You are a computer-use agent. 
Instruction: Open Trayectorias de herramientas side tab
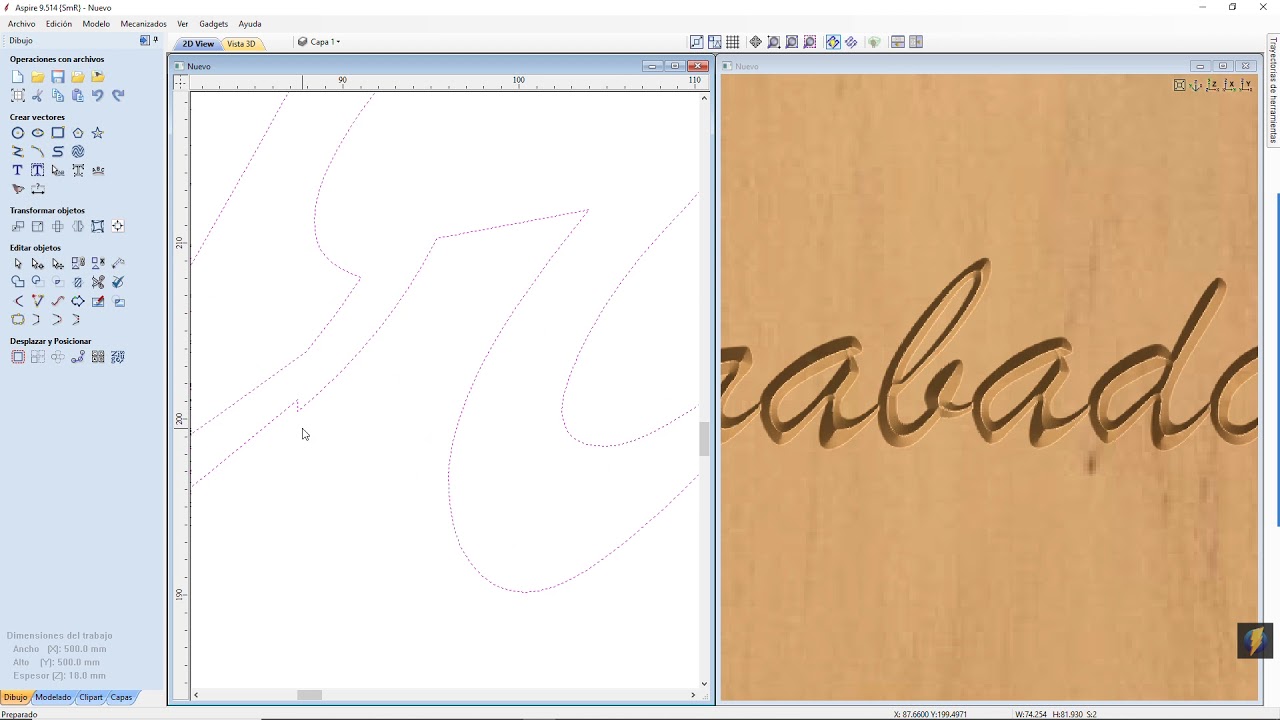1273,90
